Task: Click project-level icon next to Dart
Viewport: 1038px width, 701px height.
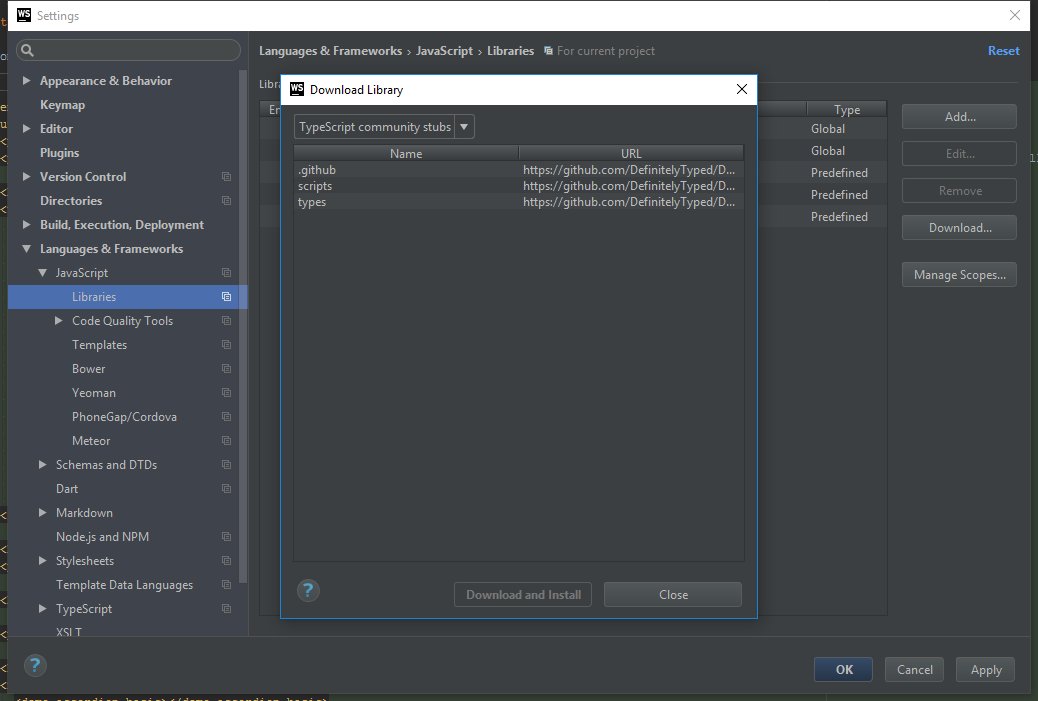Action: click(x=226, y=489)
